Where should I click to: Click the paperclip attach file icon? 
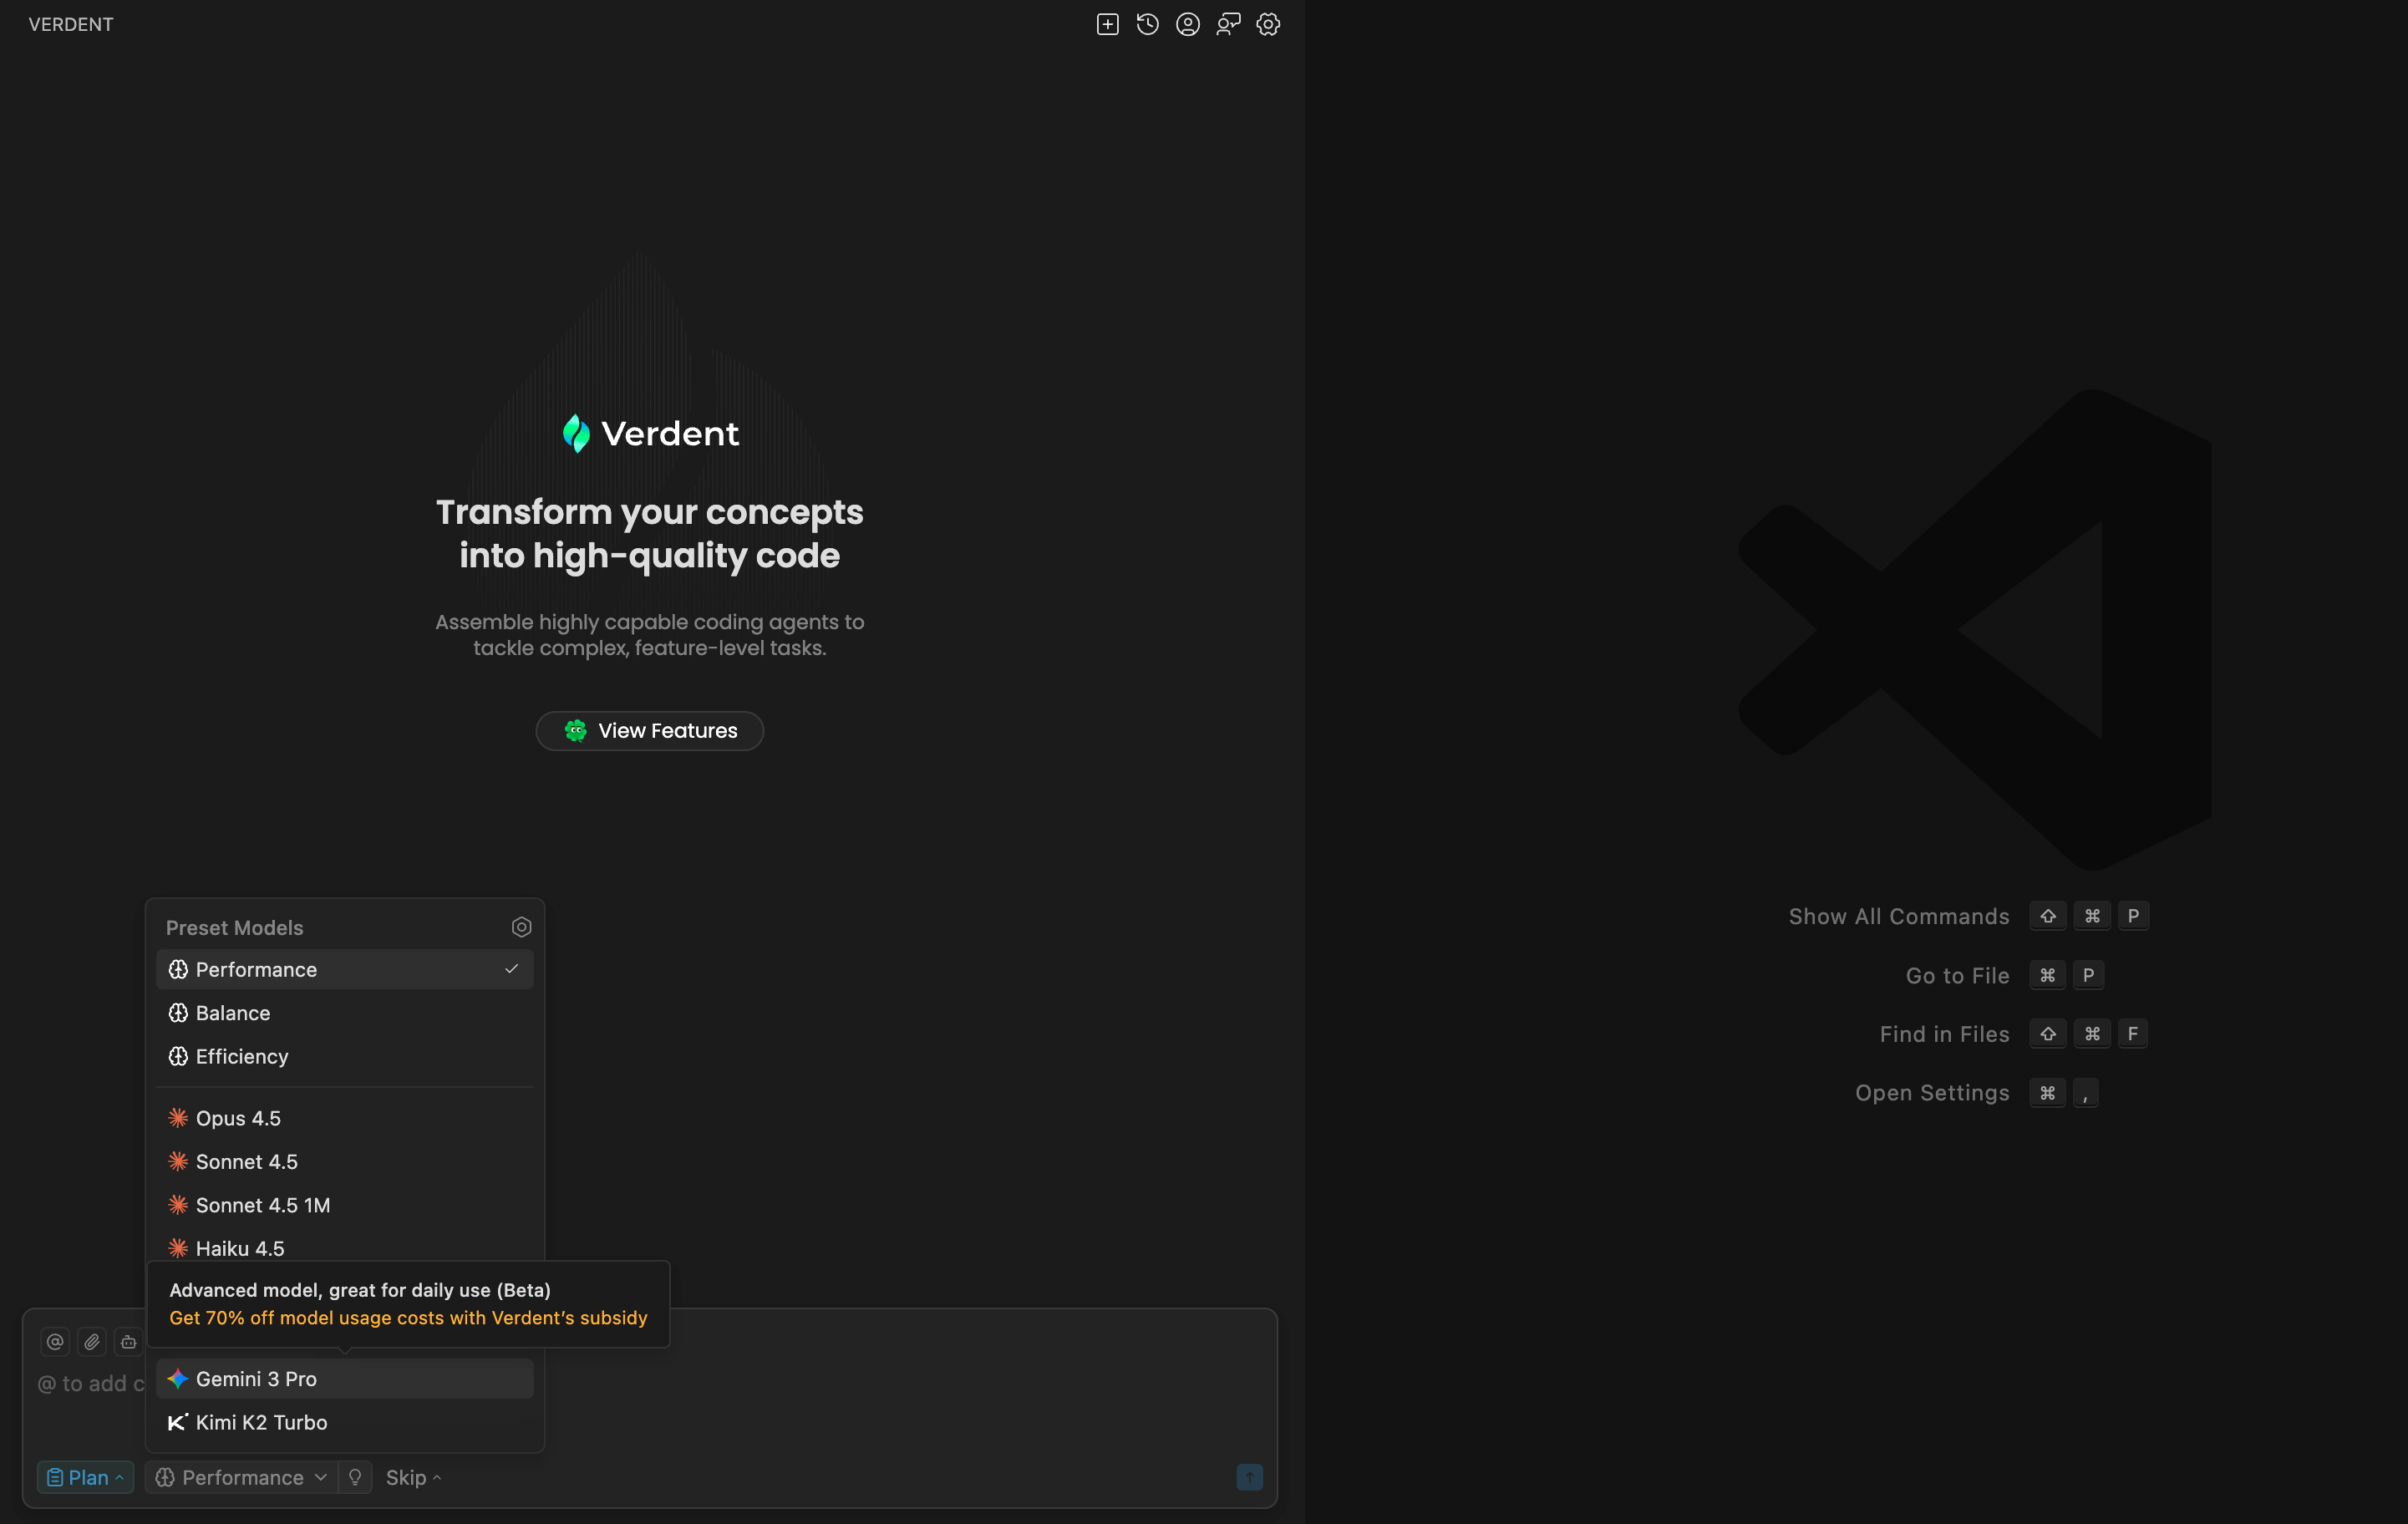[92, 1342]
